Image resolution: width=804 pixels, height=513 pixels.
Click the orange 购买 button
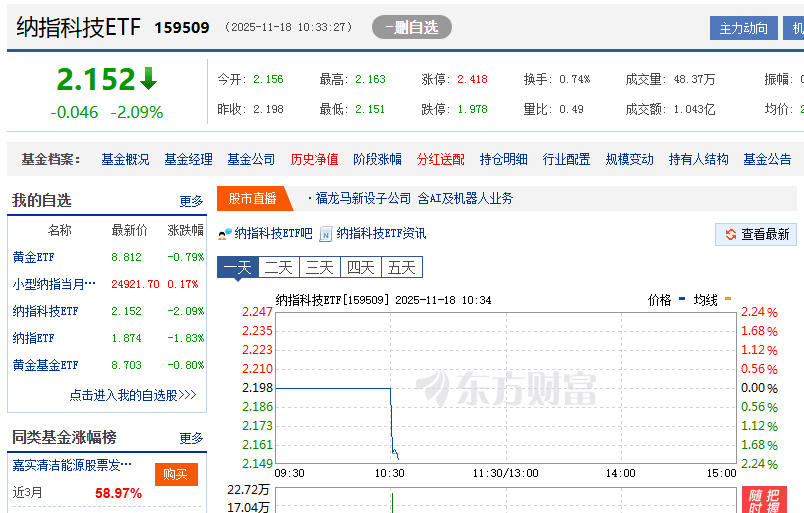coord(176,475)
